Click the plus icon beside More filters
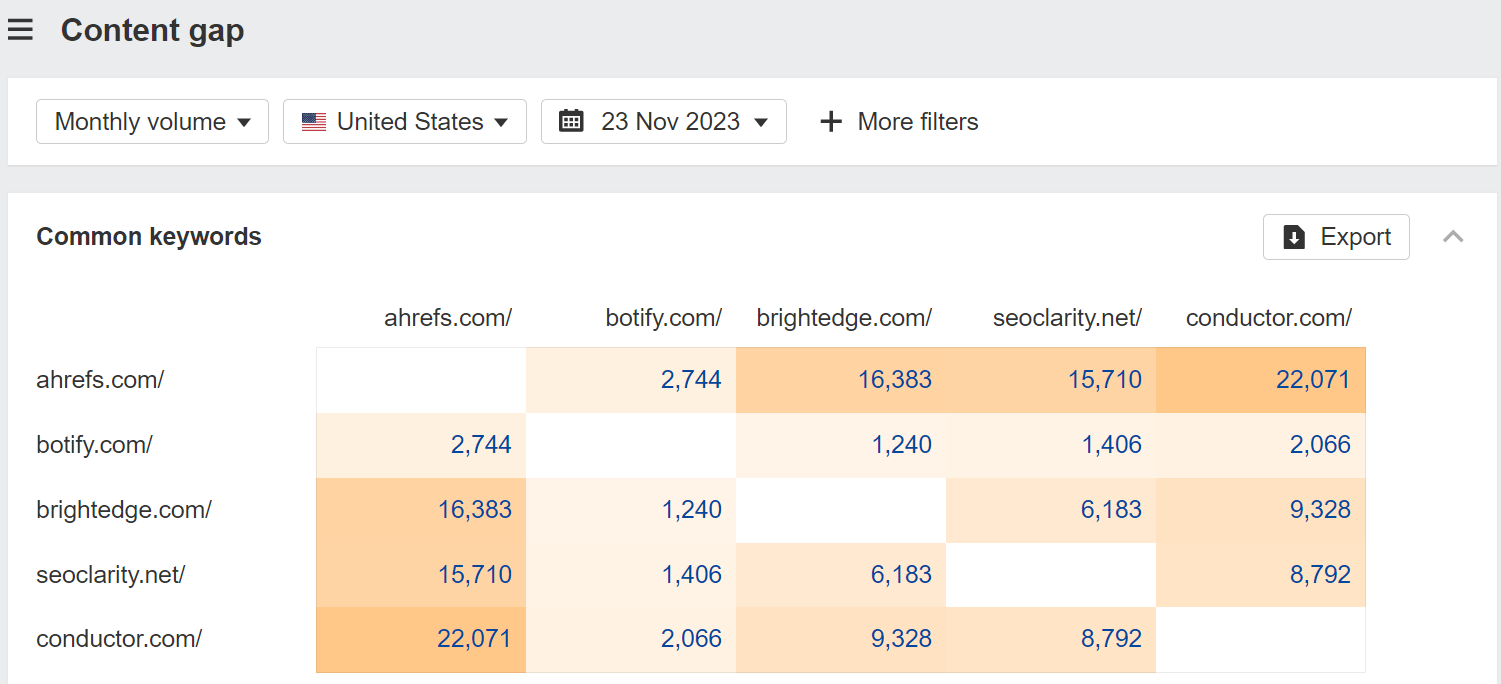 (830, 121)
